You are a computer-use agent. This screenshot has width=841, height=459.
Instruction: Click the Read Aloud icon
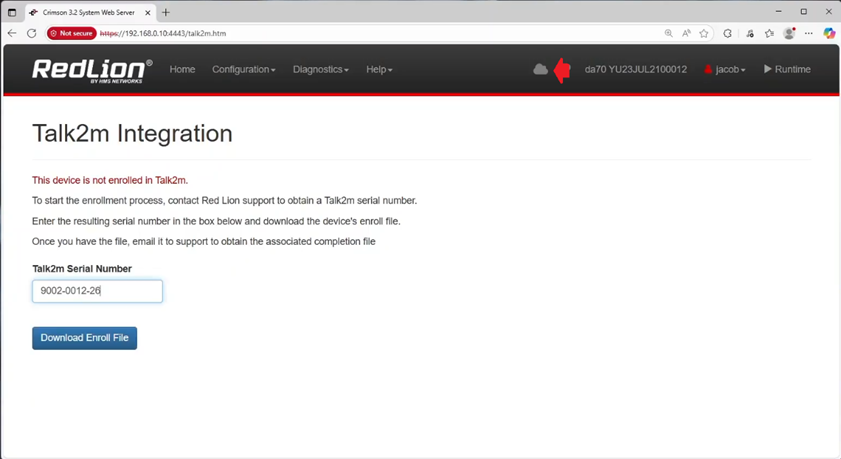(686, 33)
